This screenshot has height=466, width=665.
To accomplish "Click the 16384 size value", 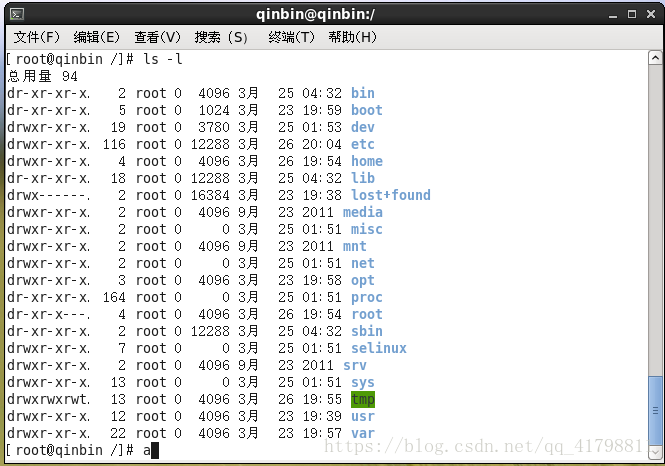I will tap(210, 195).
